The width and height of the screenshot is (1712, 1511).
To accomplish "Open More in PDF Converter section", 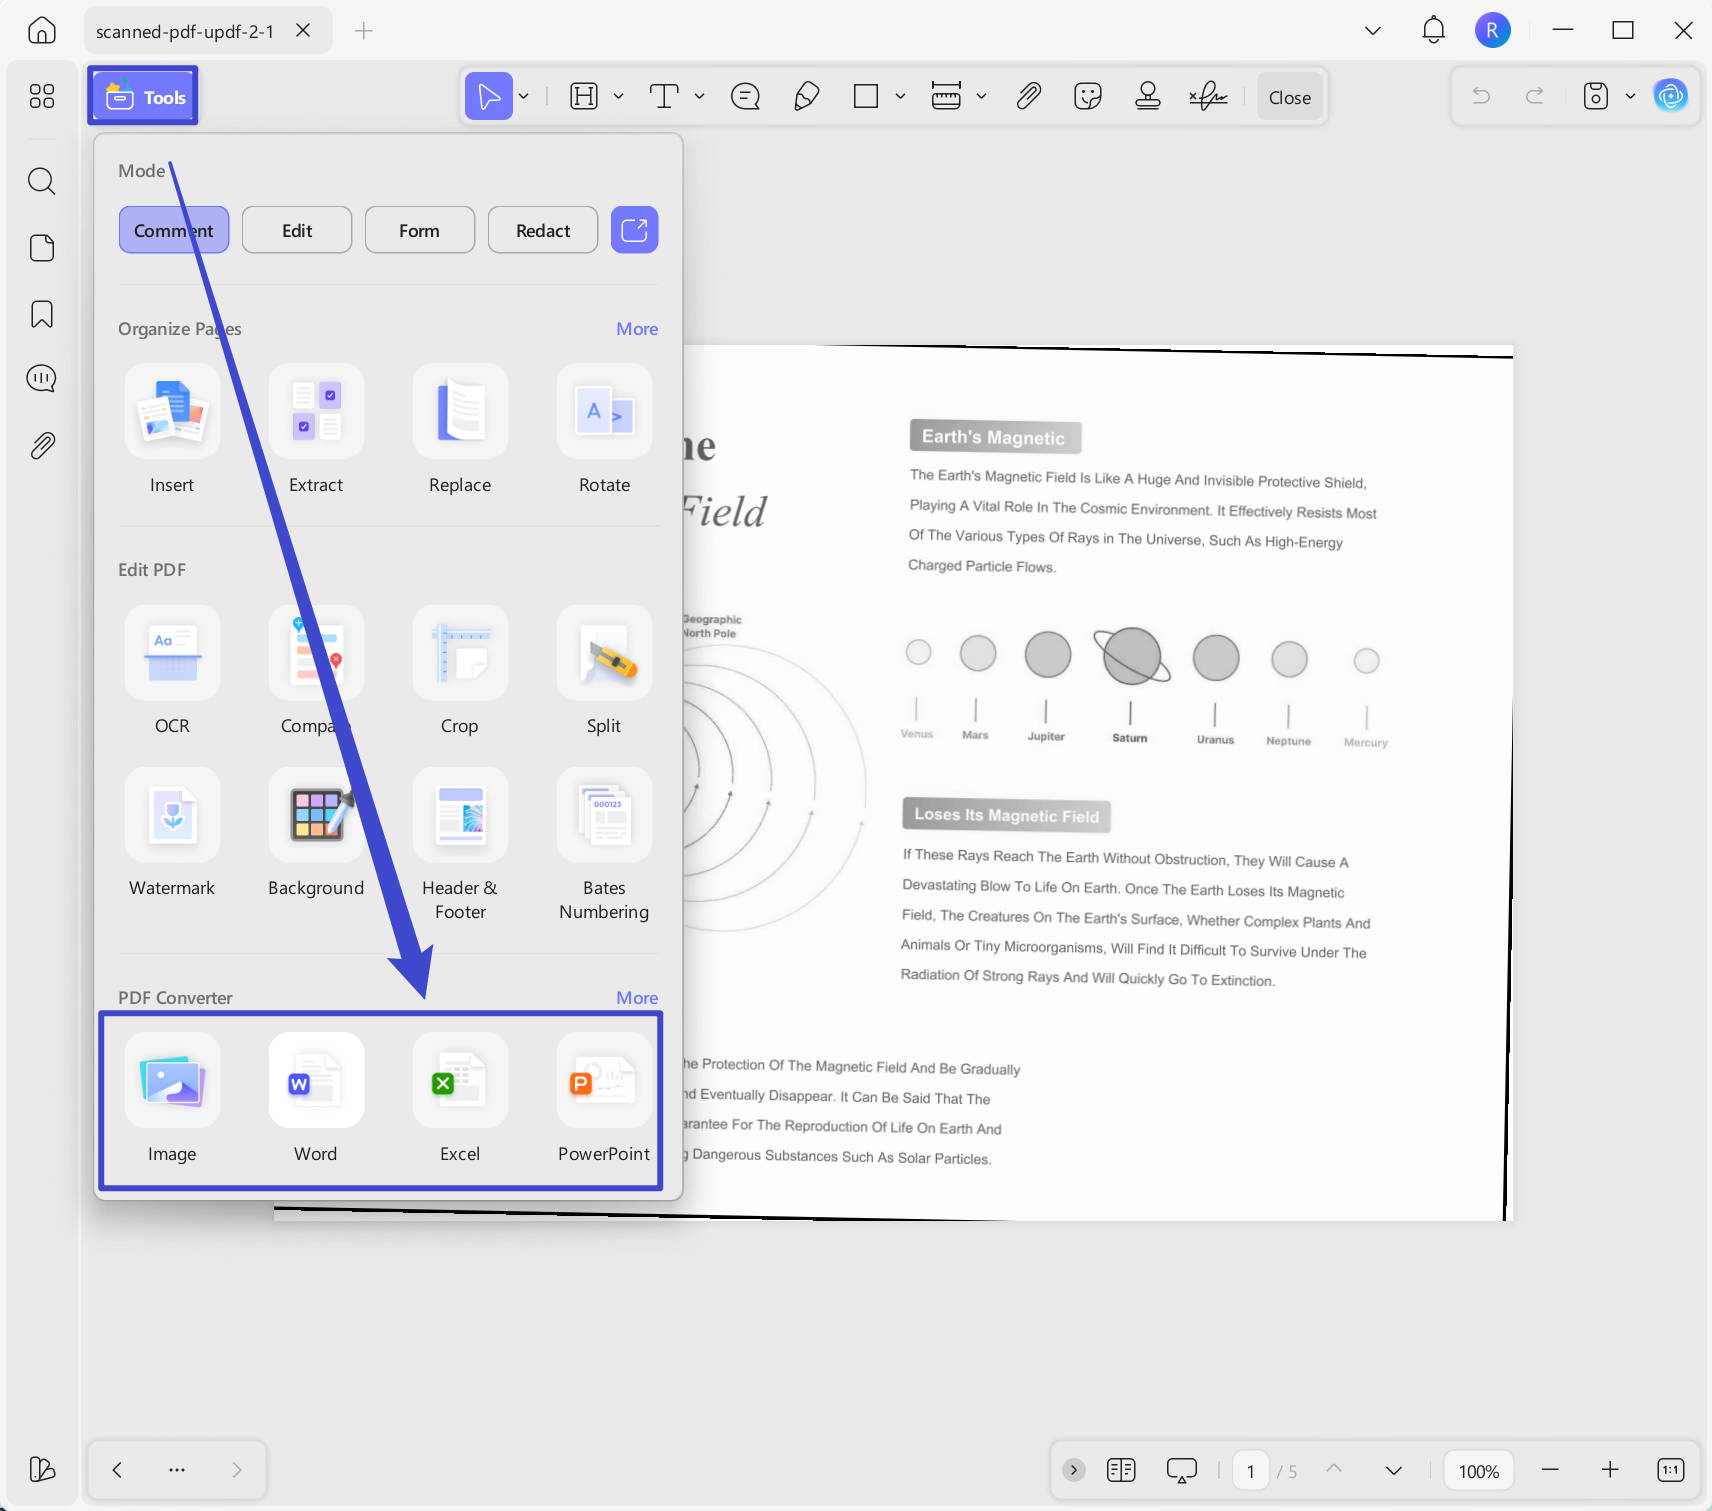I will pos(637,998).
